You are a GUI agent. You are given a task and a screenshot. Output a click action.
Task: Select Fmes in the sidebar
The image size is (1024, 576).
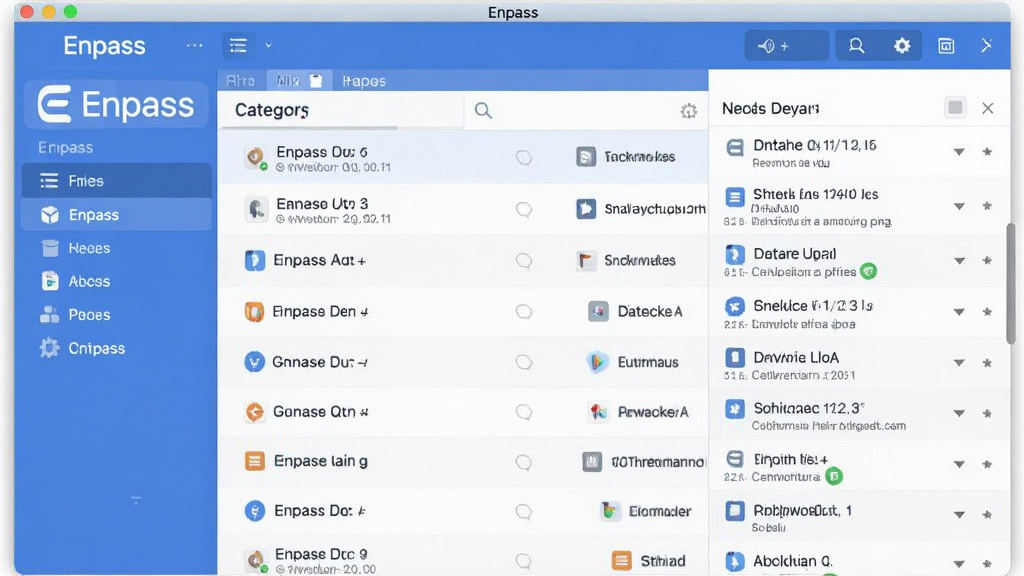(116, 181)
